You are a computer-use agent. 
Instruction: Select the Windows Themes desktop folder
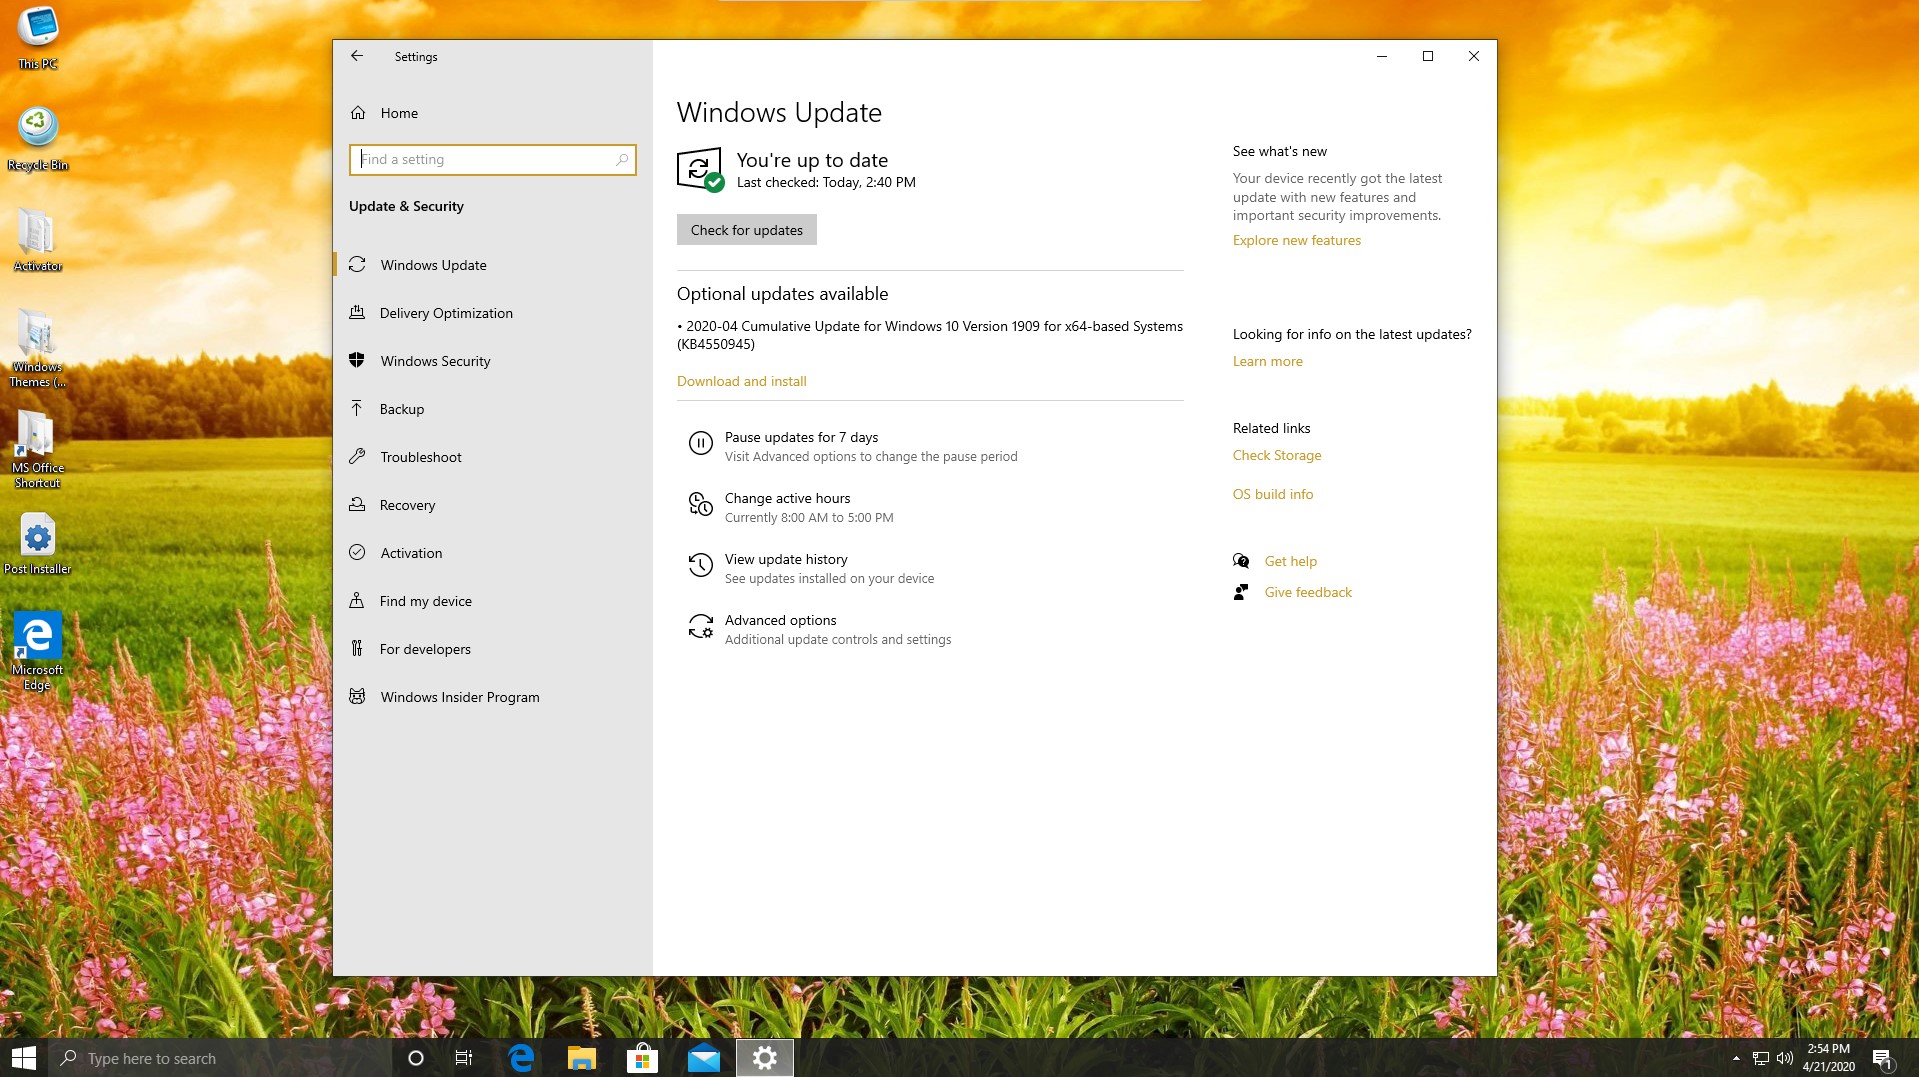(38, 348)
